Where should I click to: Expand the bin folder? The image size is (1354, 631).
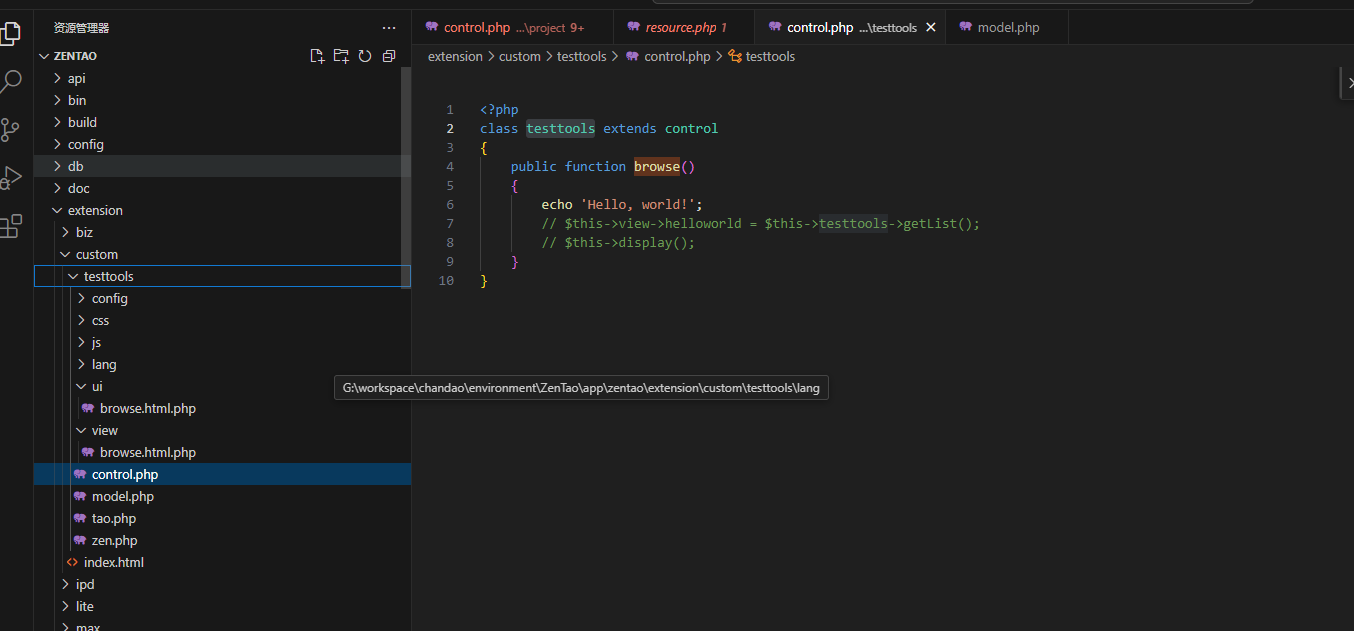pyautogui.click(x=57, y=100)
